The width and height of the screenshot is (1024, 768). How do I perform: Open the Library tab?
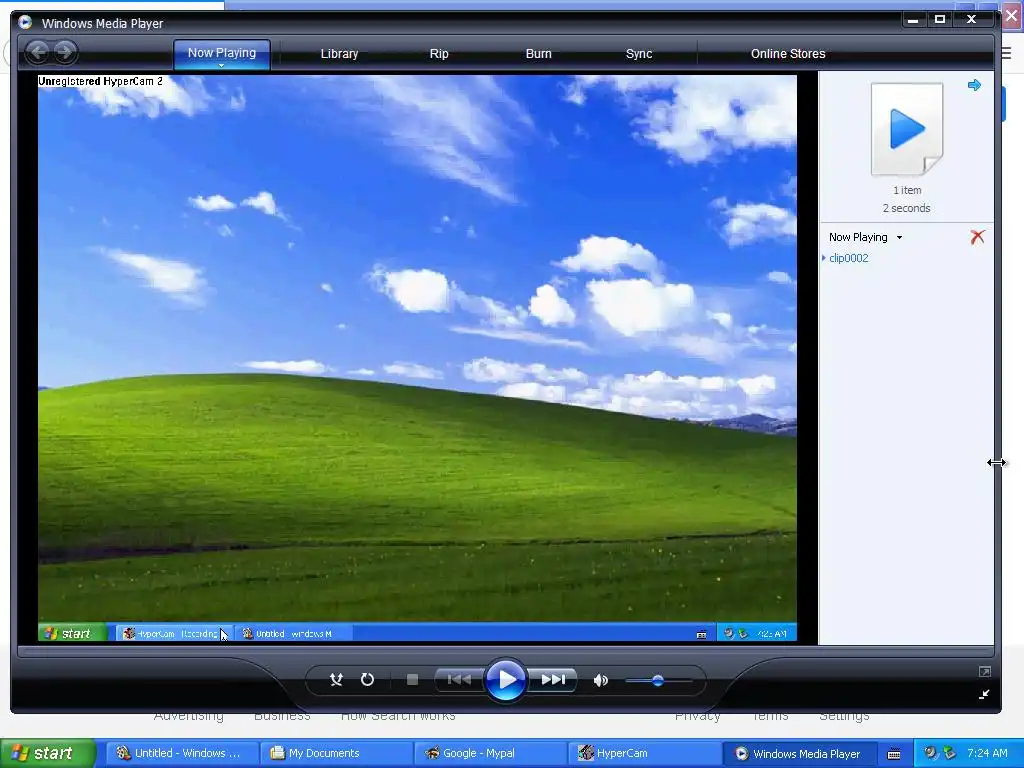point(339,54)
